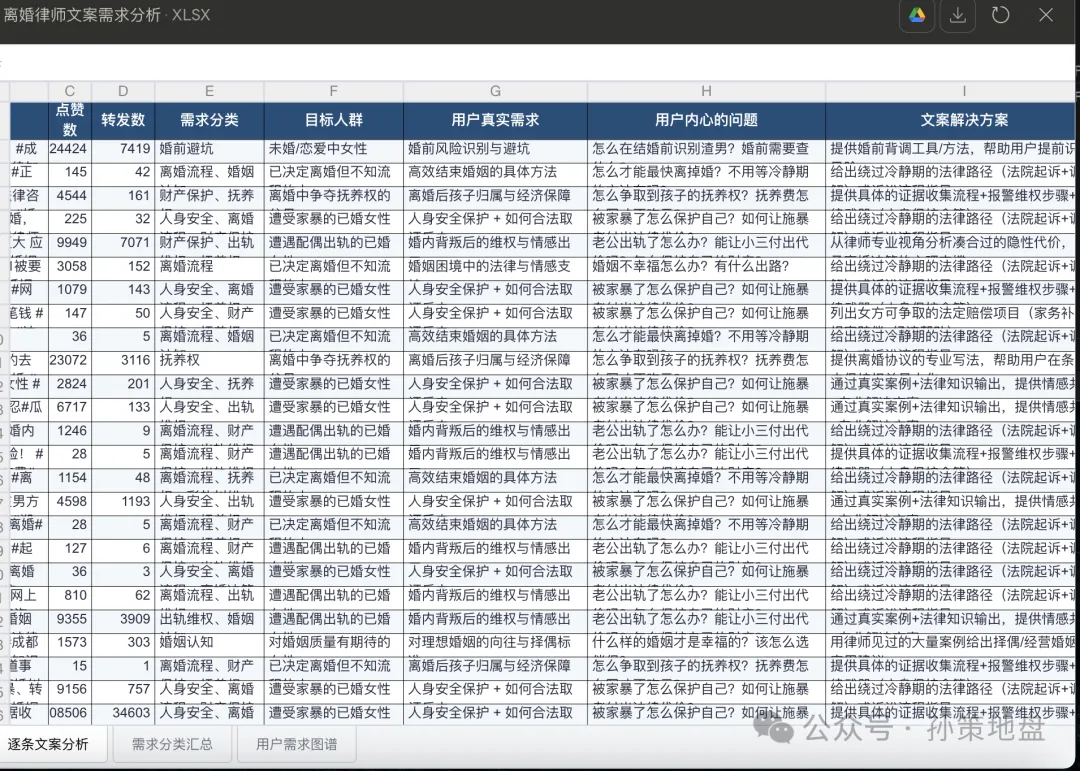
Task: Open the 用户需求图谱 sheet tab
Action: [x=296, y=744]
